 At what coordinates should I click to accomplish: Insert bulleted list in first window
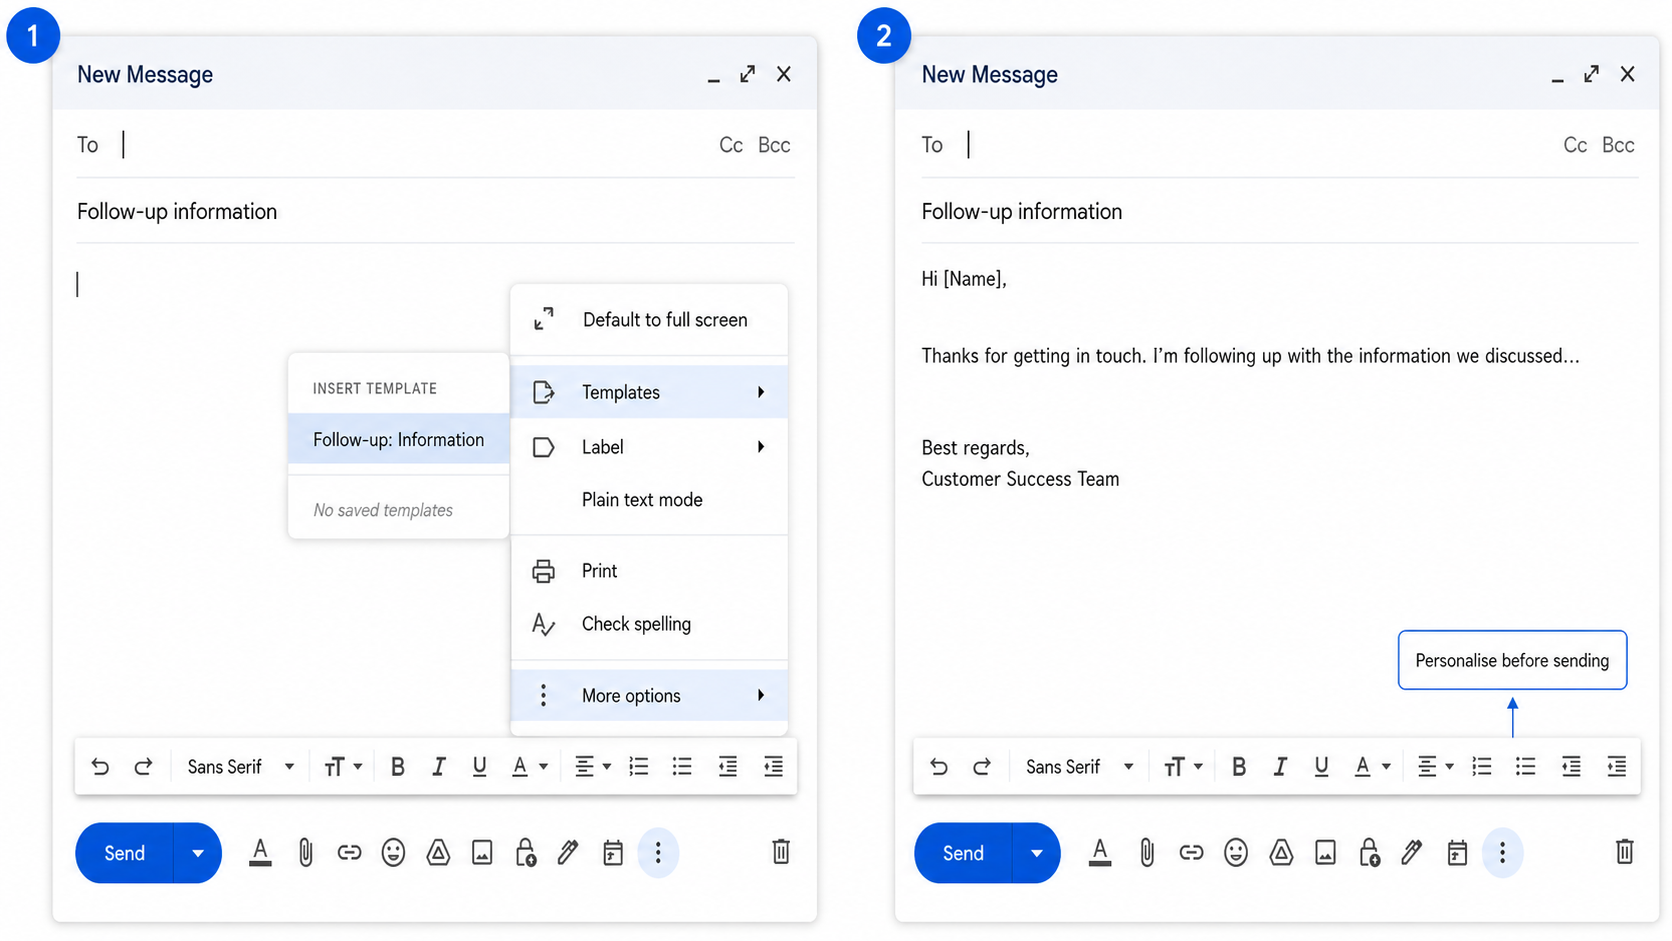(682, 767)
